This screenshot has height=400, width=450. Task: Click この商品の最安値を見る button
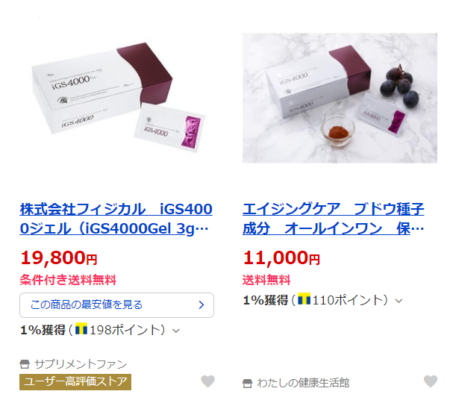point(117,305)
